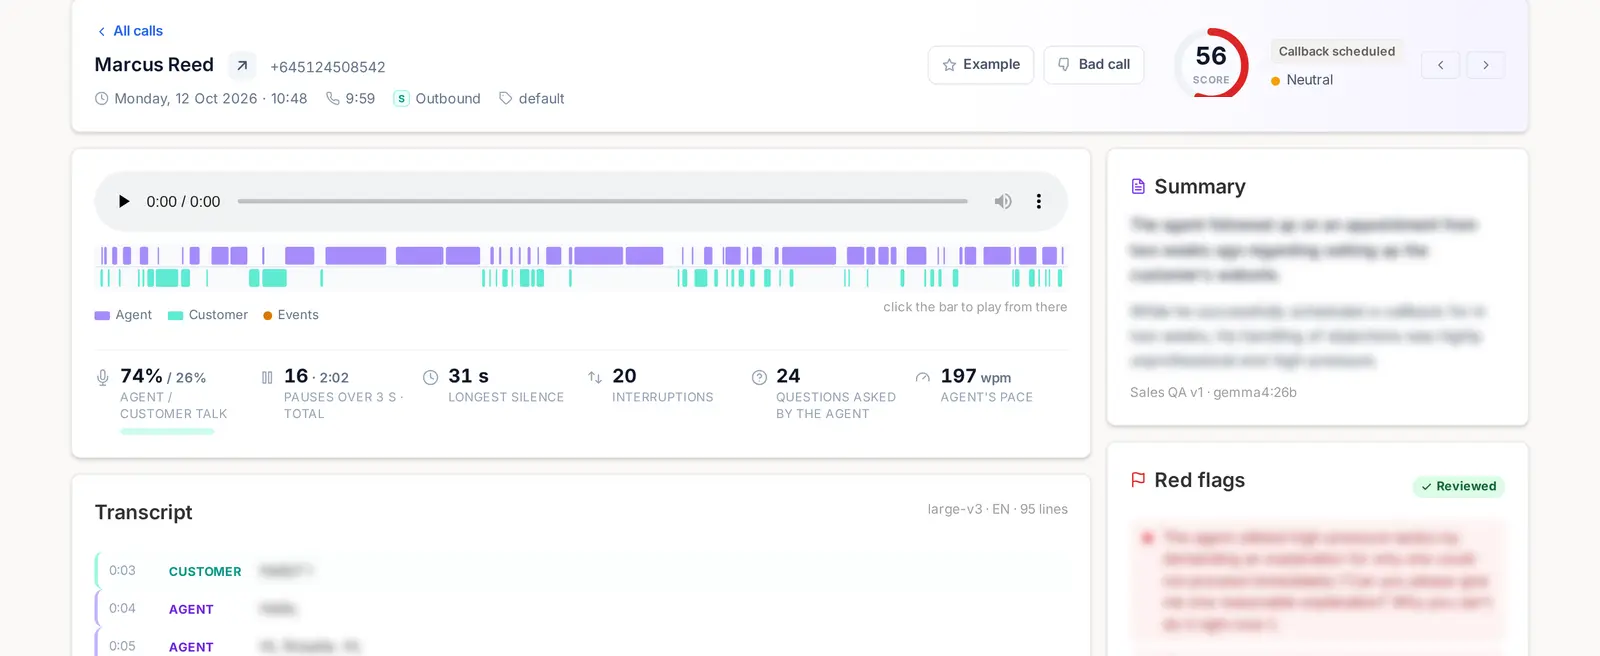
Task: Click the 197 wpm value
Action: [975, 376]
